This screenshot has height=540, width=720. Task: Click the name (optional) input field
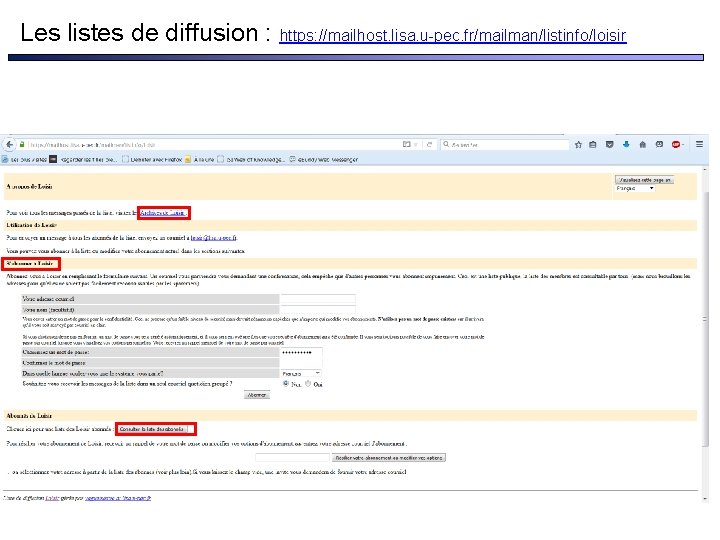318,309
